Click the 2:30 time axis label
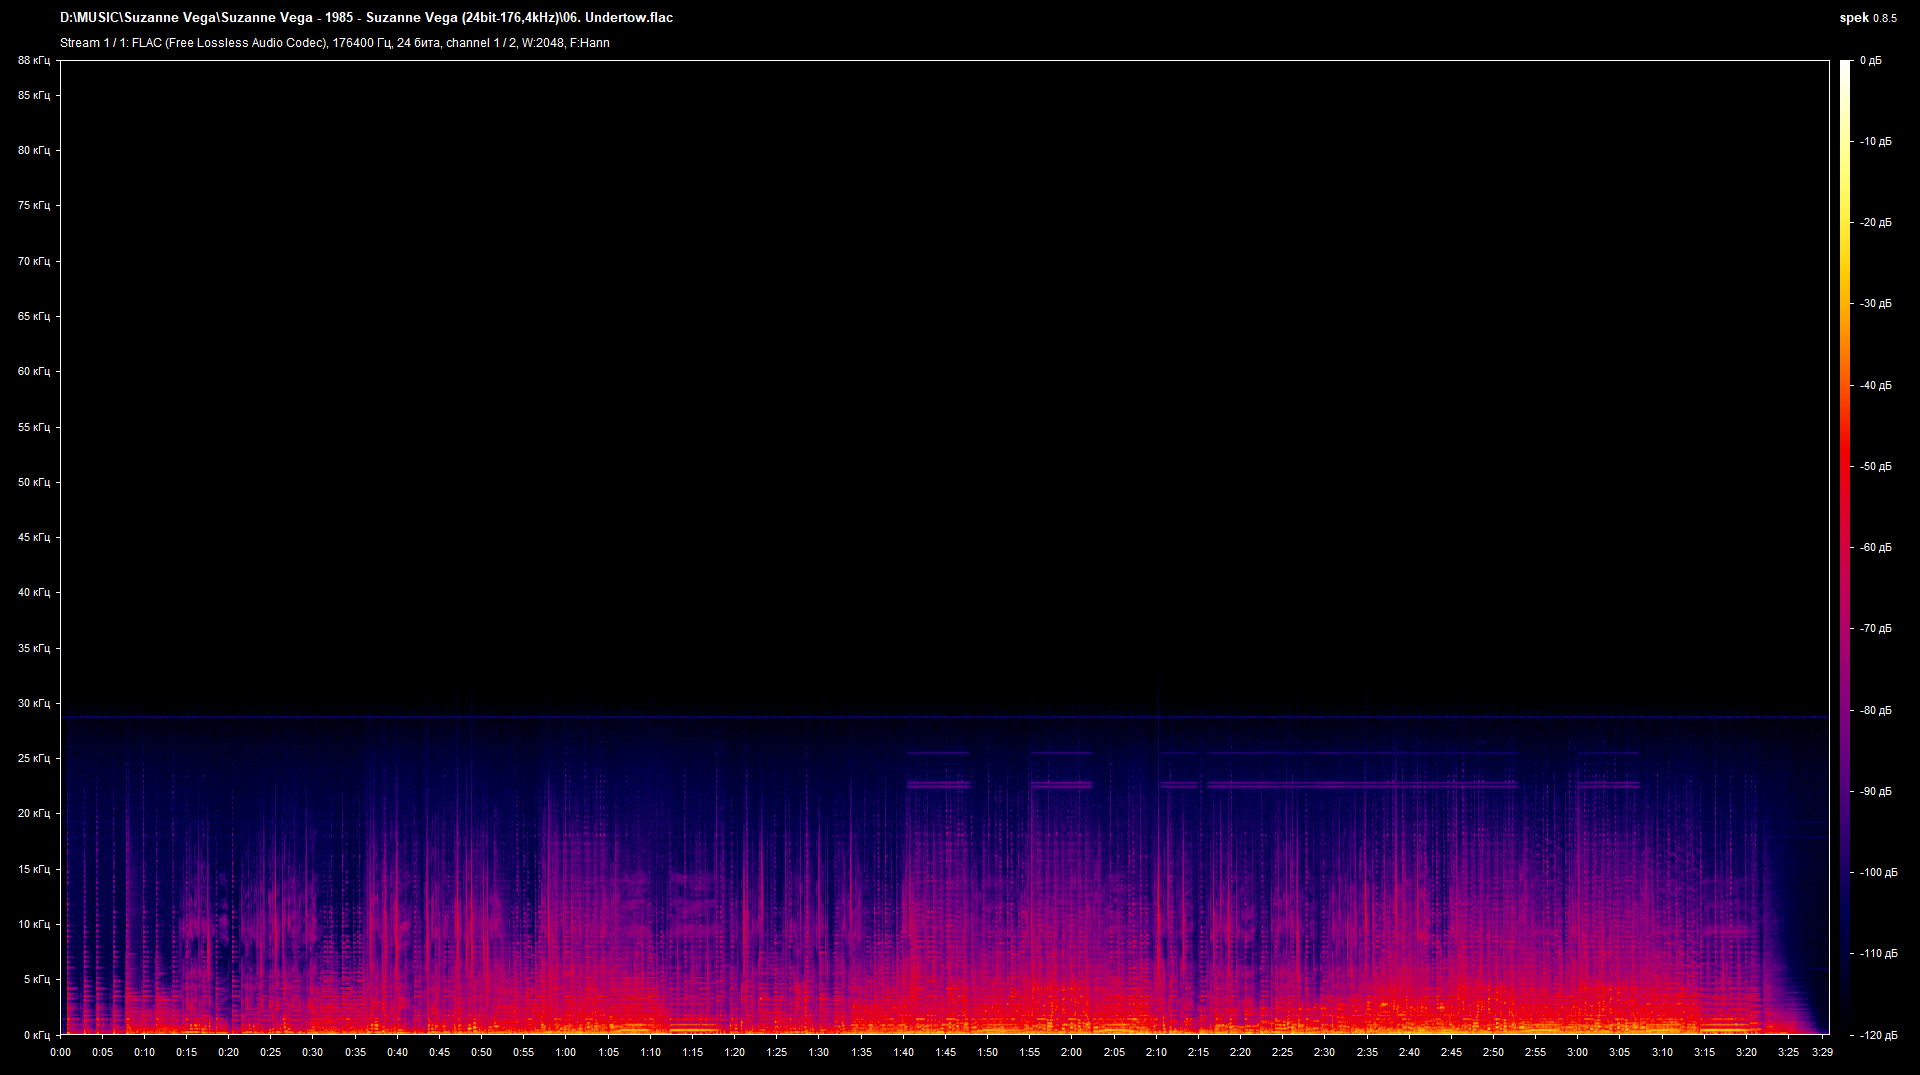Viewport: 1920px width, 1075px height. tap(1324, 1053)
